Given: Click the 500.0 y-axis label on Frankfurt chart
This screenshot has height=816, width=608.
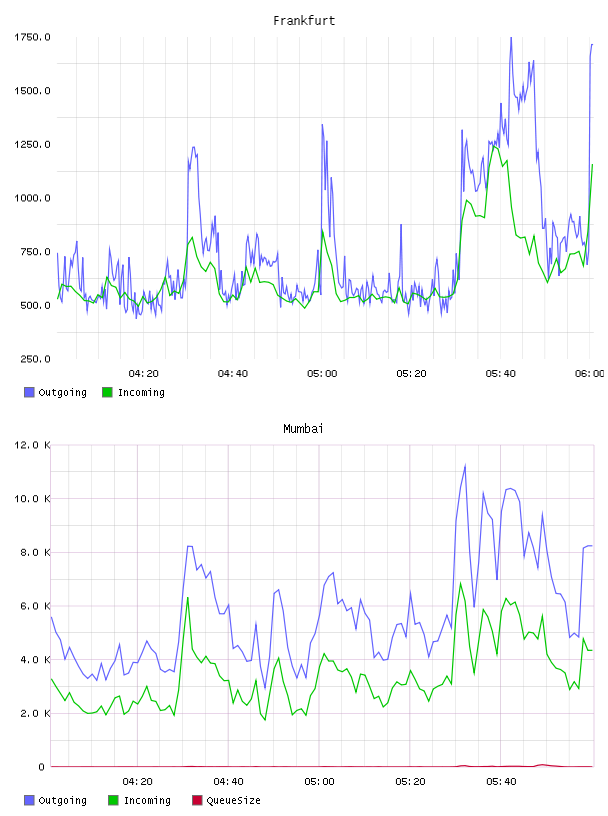Looking at the screenshot, I should pyautogui.click(x=35, y=305).
